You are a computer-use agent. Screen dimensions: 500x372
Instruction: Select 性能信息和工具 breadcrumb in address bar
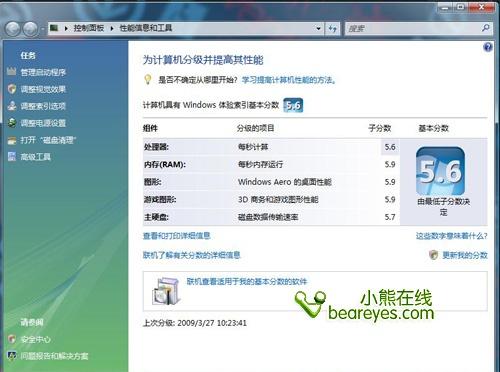(146, 28)
